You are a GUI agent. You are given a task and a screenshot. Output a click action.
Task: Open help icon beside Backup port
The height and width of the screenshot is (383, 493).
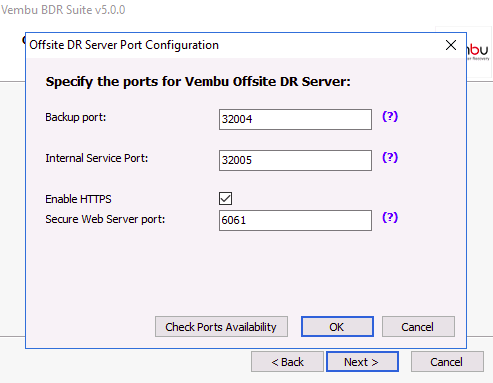pos(390,116)
